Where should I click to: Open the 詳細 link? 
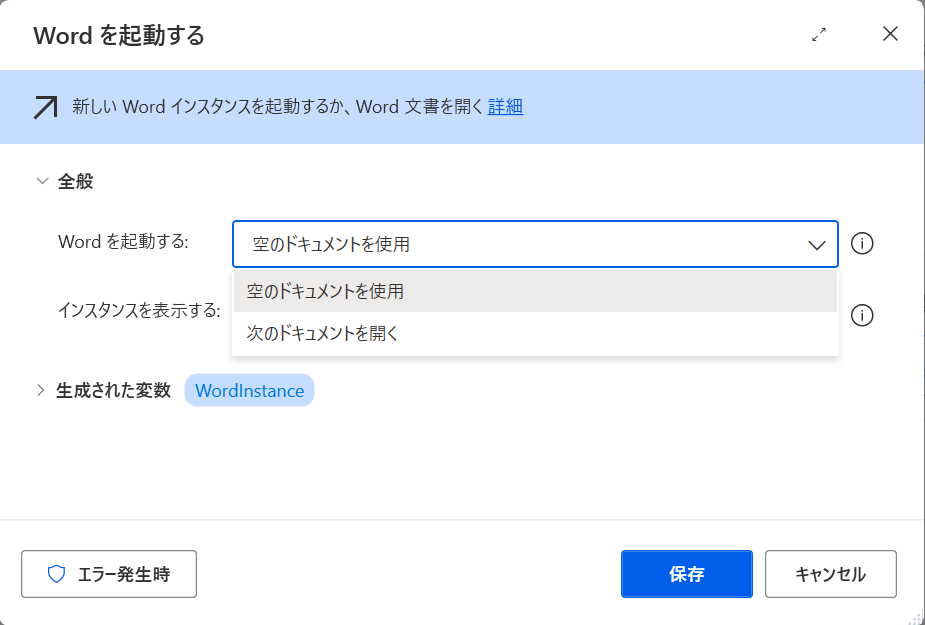point(505,107)
